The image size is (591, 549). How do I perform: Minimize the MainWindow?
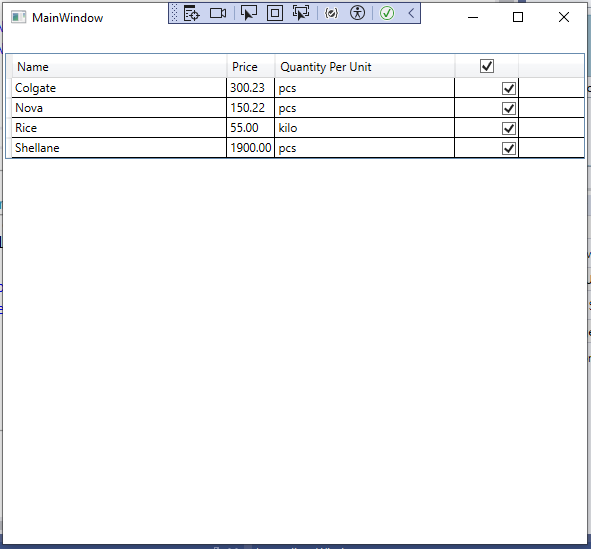473,17
